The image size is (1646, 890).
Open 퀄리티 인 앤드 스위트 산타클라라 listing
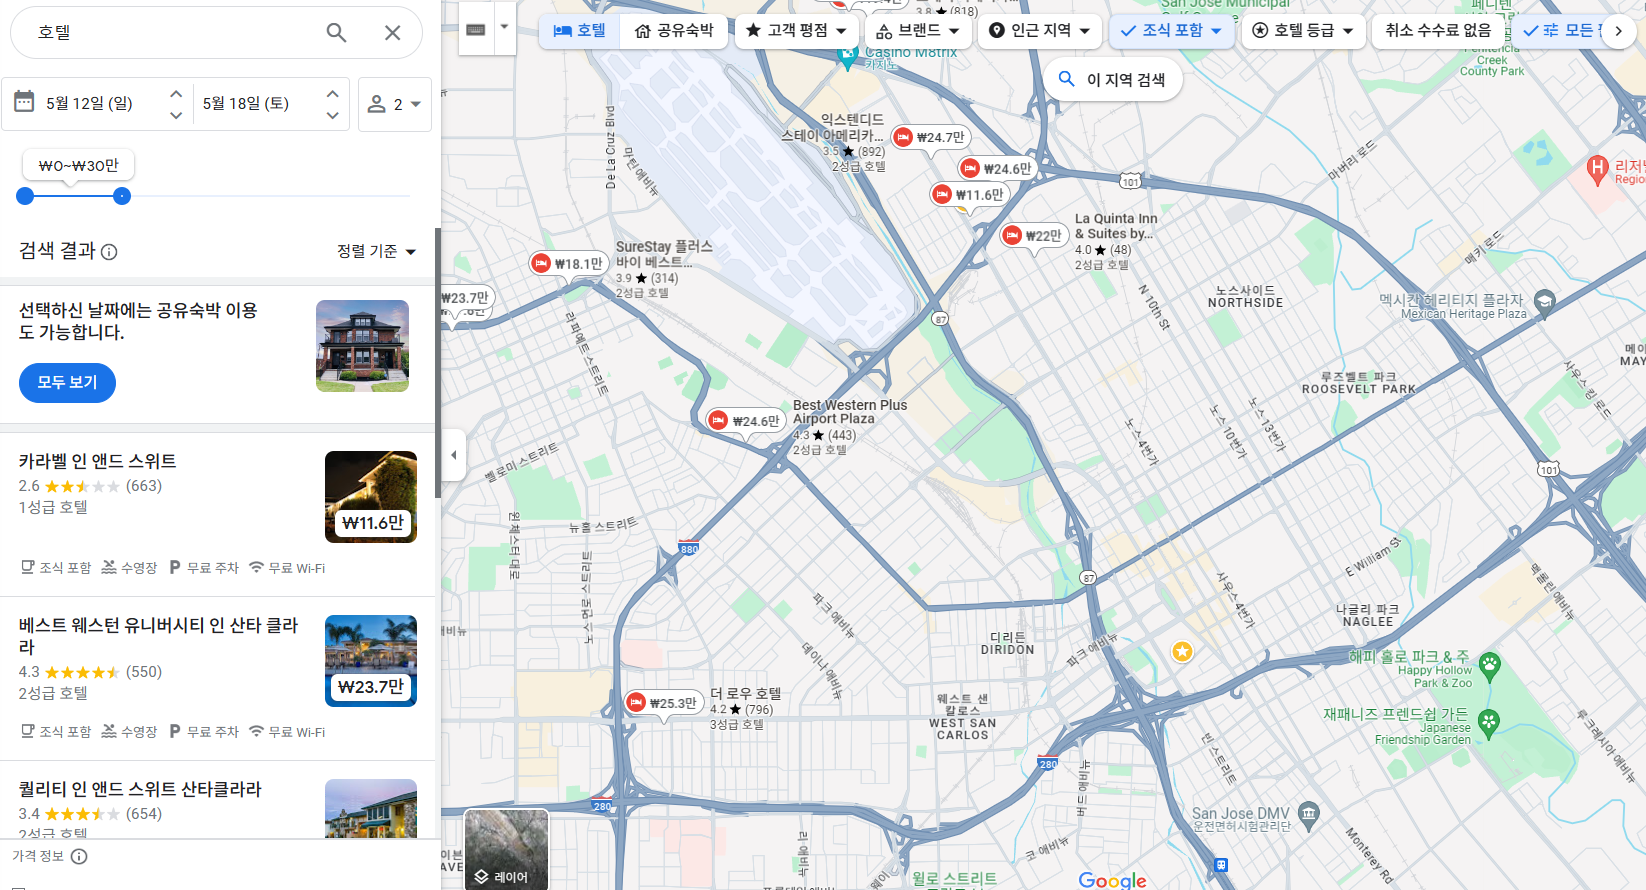point(139,789)
